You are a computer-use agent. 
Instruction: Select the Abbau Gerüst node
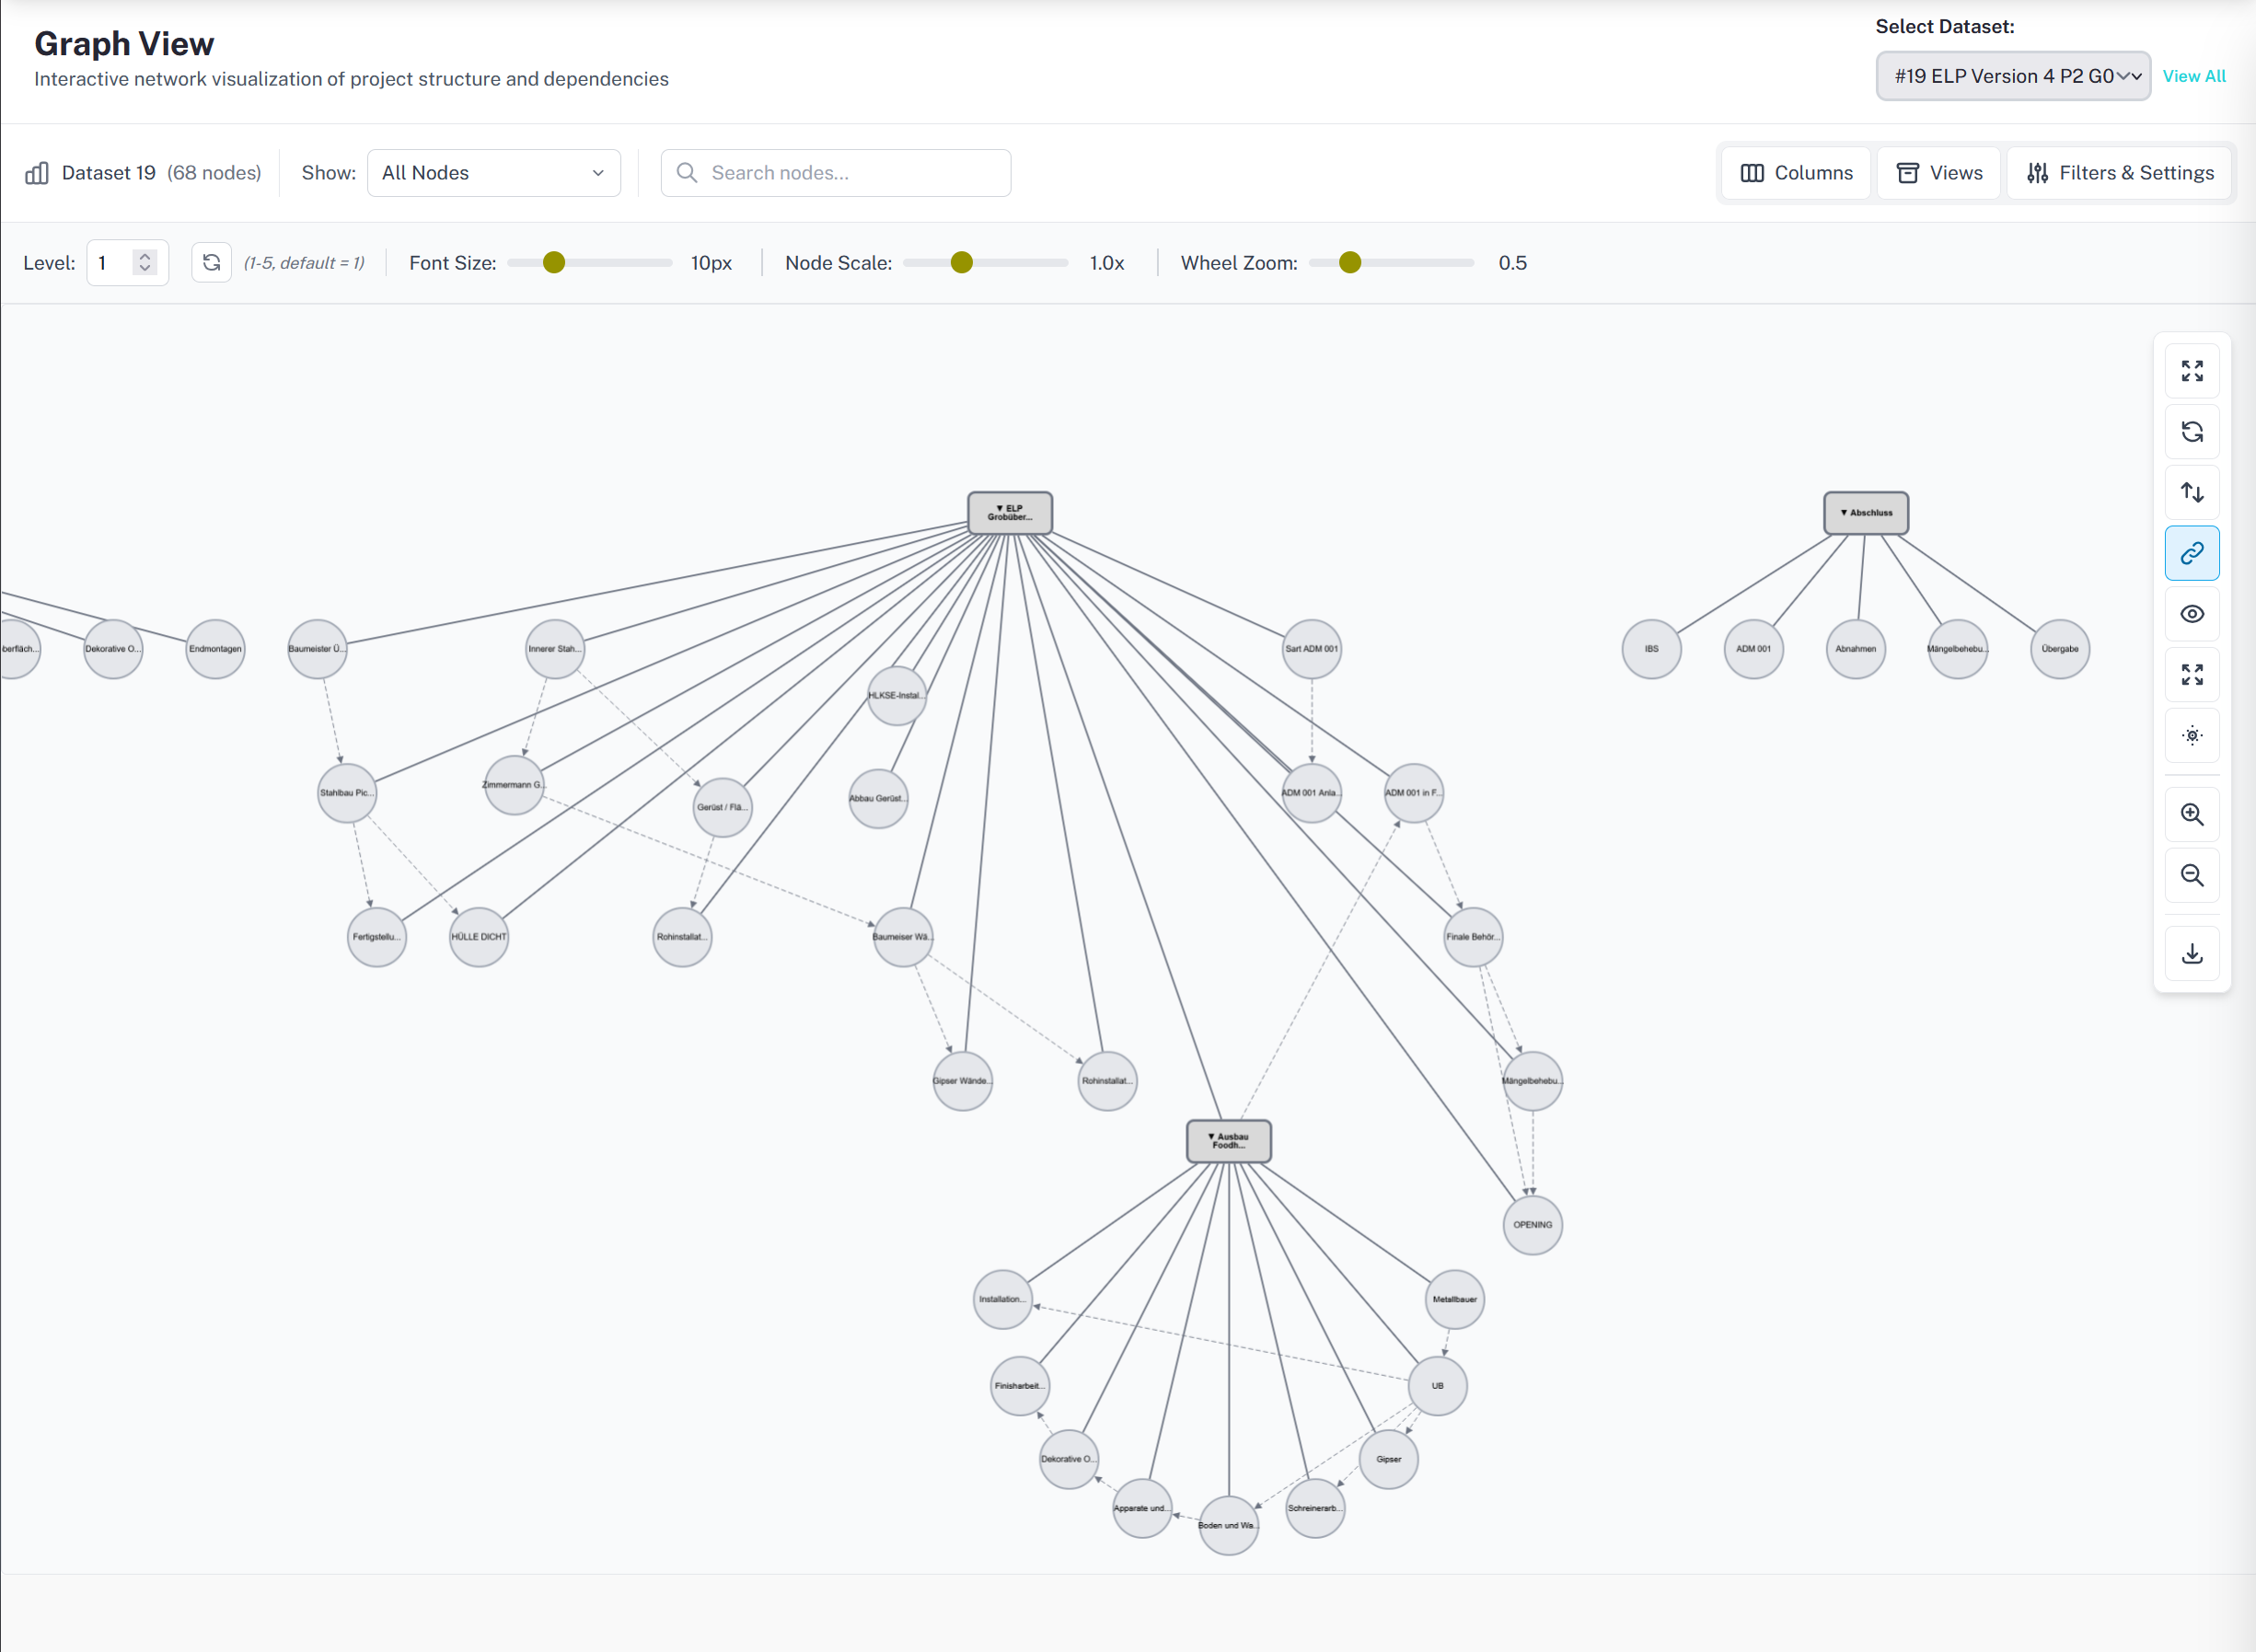(879, 799)
